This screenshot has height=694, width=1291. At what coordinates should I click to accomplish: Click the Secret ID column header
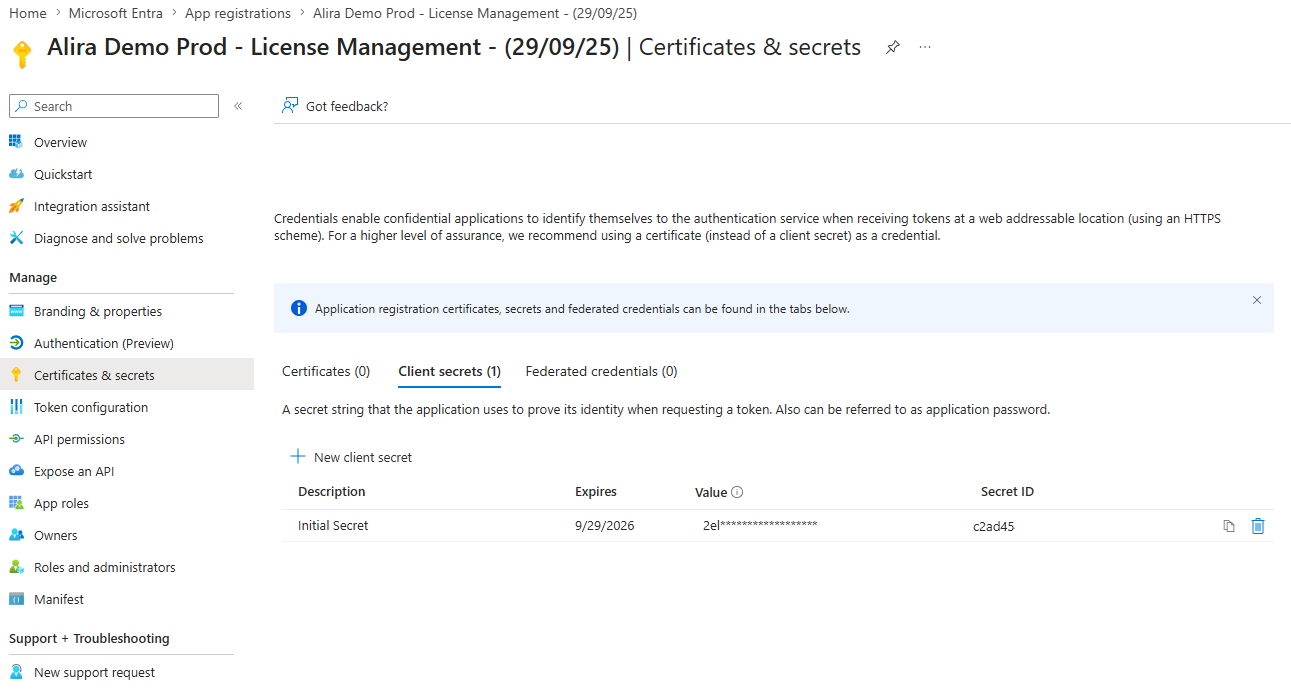click(x=1007, y=492)
